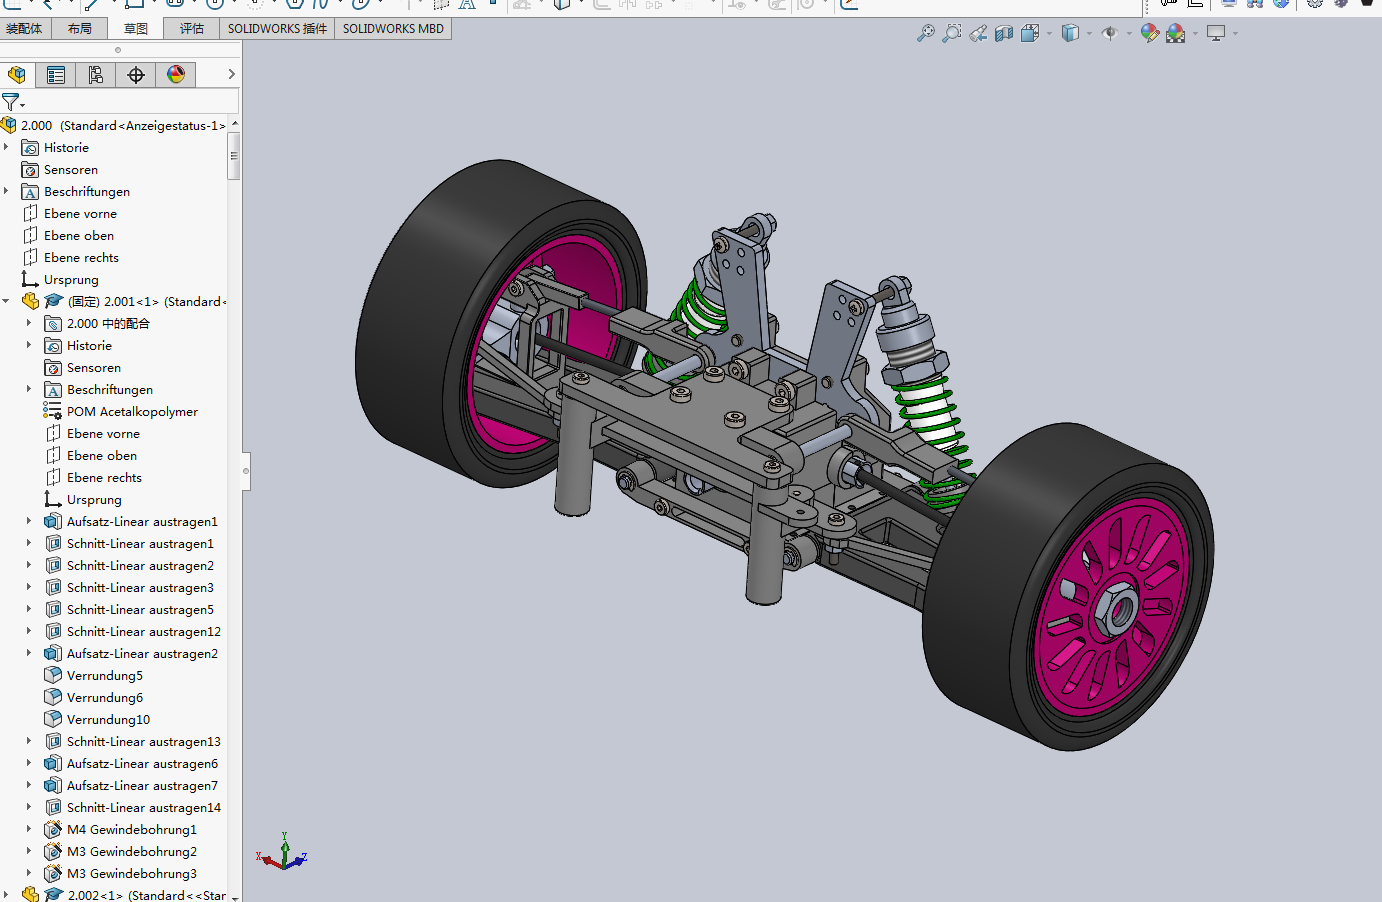Click the Previous View icon
This screenshot has width=1382, height=902.
pyautogui.click(x=978, y=33)
